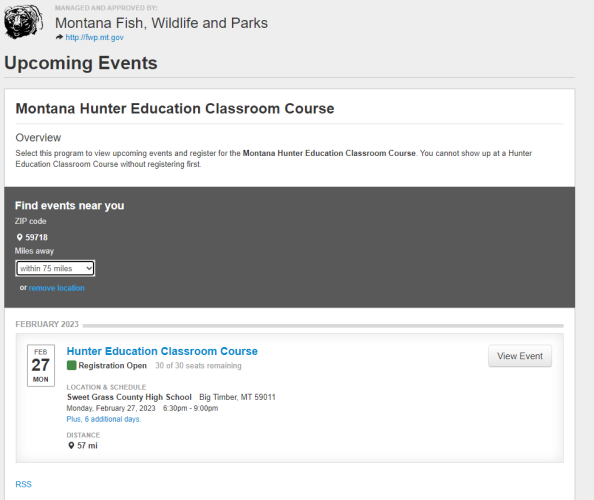Open the http://fwp.mt.gov link
594x500 pixels.
[94, 37]
